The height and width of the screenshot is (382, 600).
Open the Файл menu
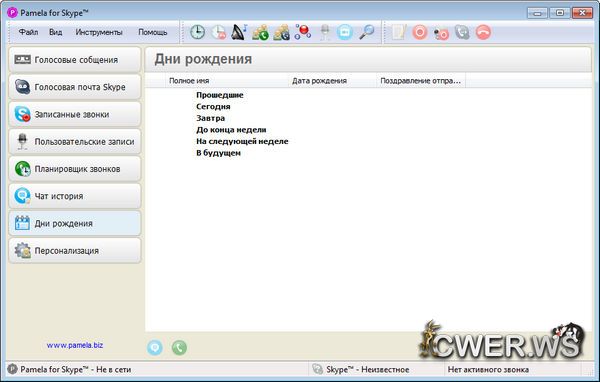click(28, 32)
